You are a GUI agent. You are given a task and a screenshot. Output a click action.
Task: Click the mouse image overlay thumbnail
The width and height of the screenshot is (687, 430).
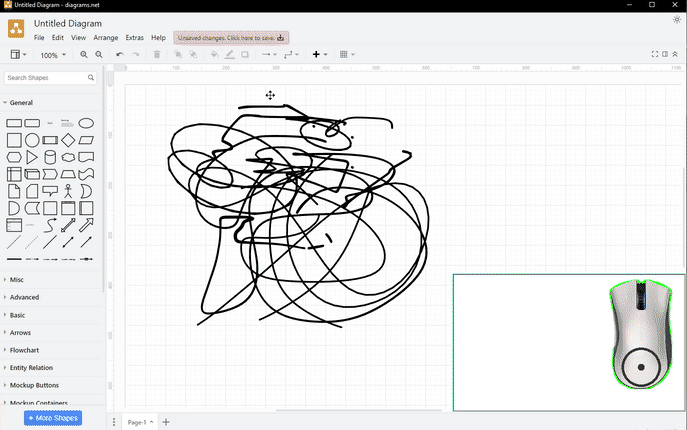coord(641,334)
